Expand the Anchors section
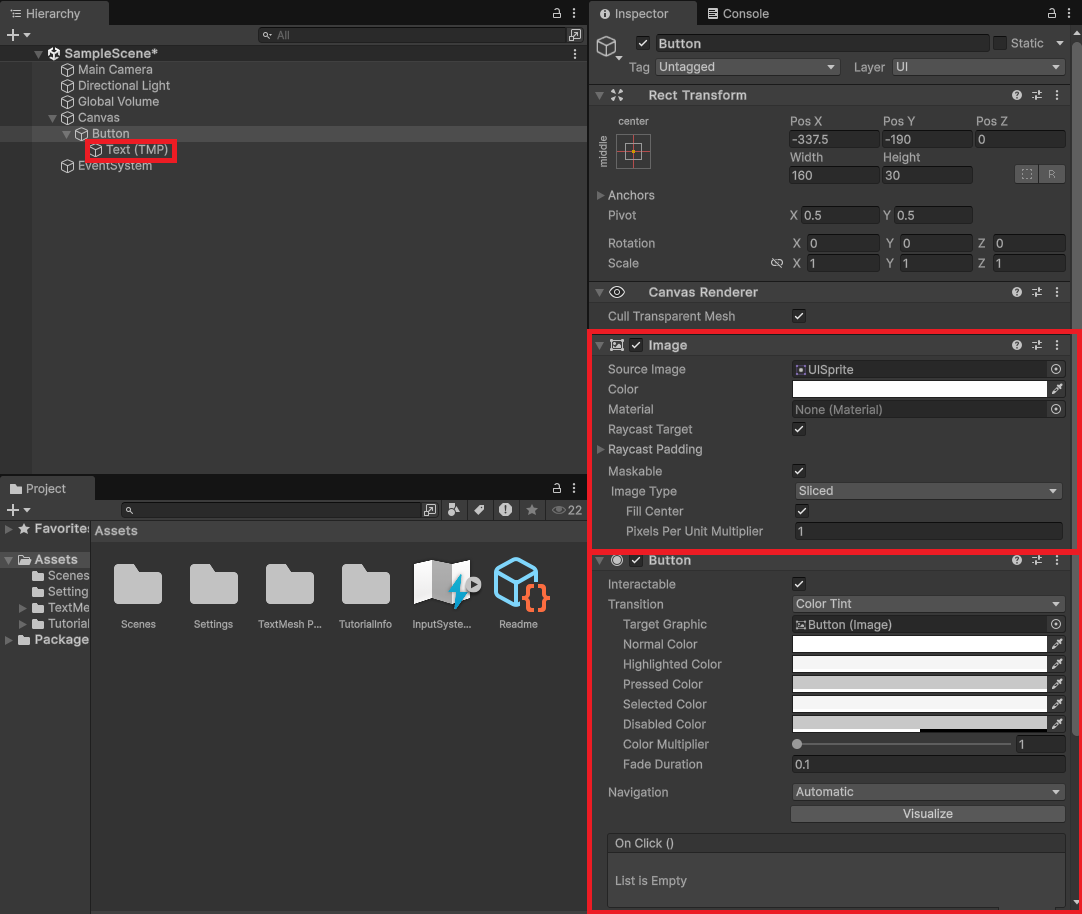1082x914 pixels. (601, 195)
